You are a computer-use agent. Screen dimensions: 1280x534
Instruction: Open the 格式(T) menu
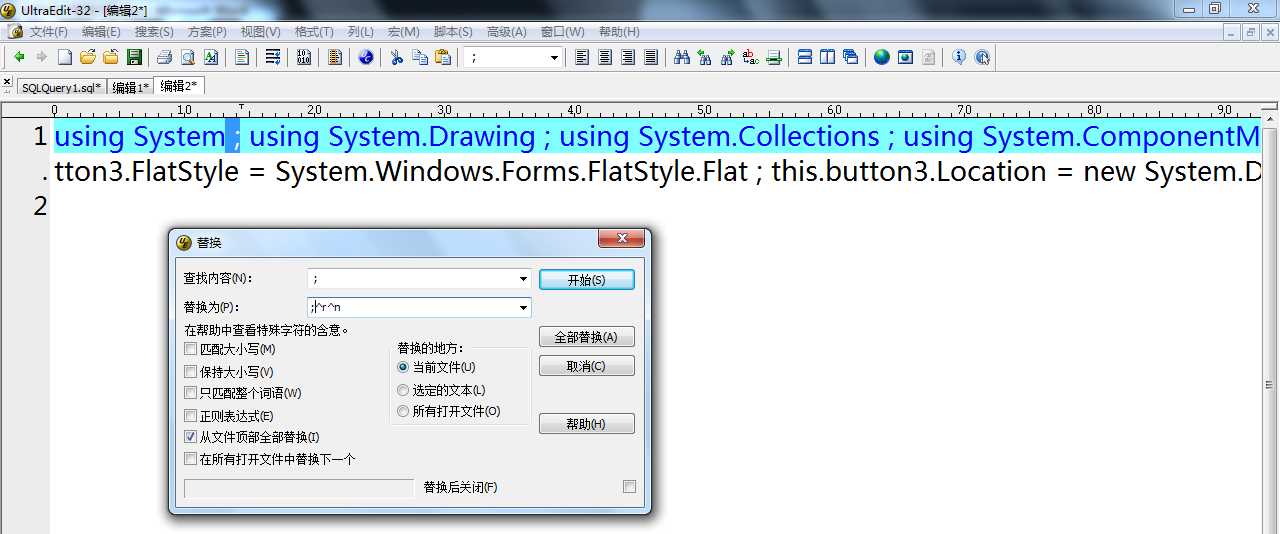click(x=314, y=32)
